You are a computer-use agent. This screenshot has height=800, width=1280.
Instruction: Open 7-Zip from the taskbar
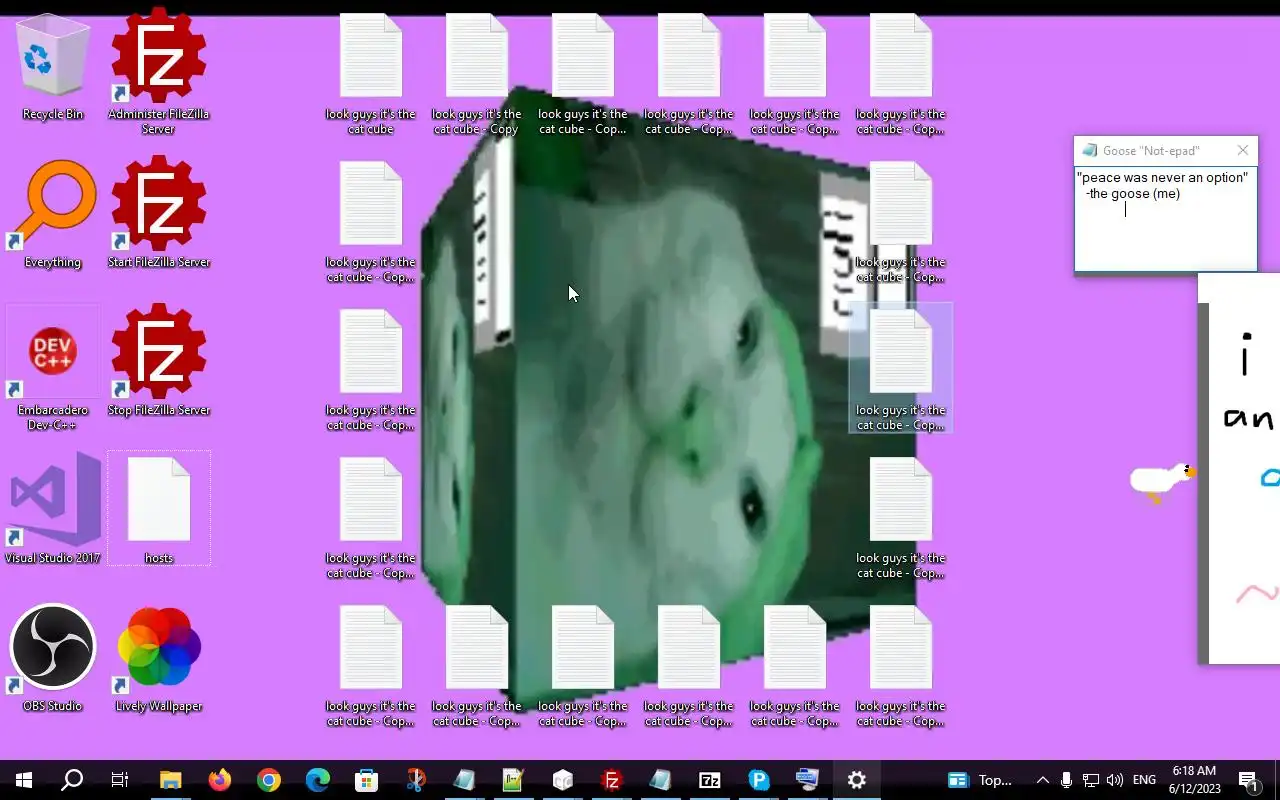pyautogui.click(x=709, y=780)
